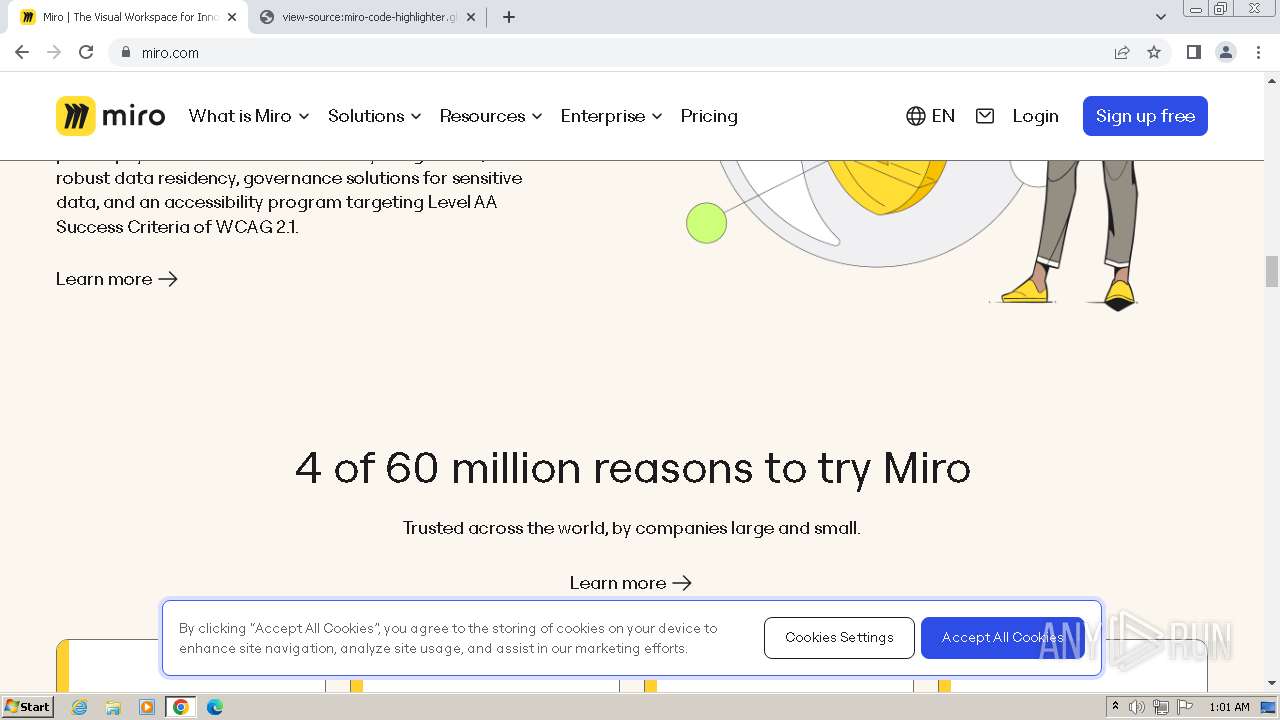
Task: Open the tab search chevron
Action: click(1161, 17)
